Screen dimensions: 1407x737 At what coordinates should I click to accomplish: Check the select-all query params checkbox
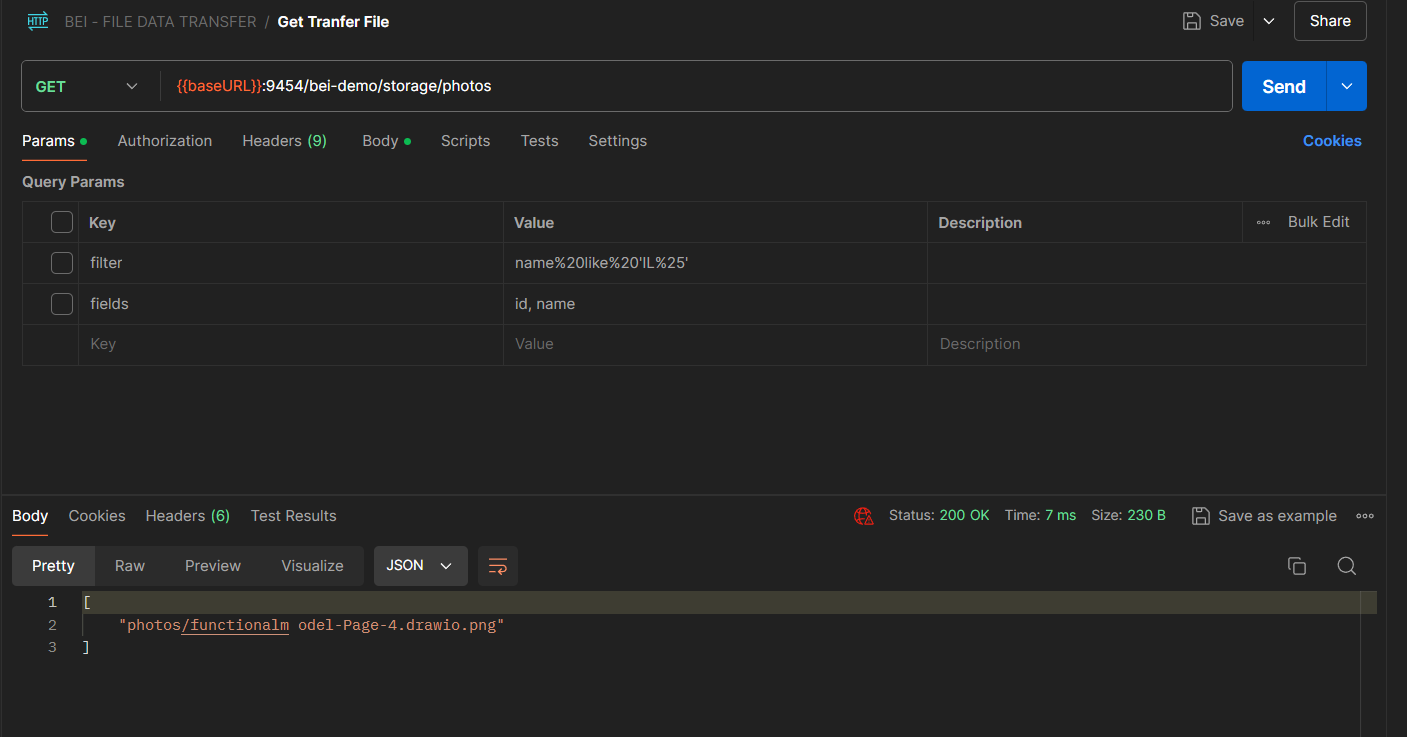[x=61, y=222]
